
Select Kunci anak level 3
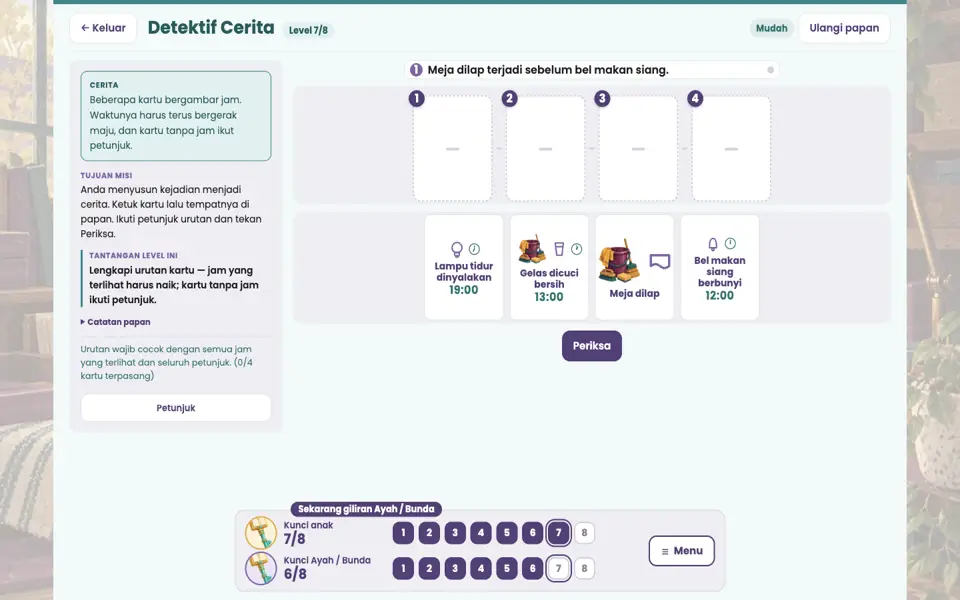455,533
